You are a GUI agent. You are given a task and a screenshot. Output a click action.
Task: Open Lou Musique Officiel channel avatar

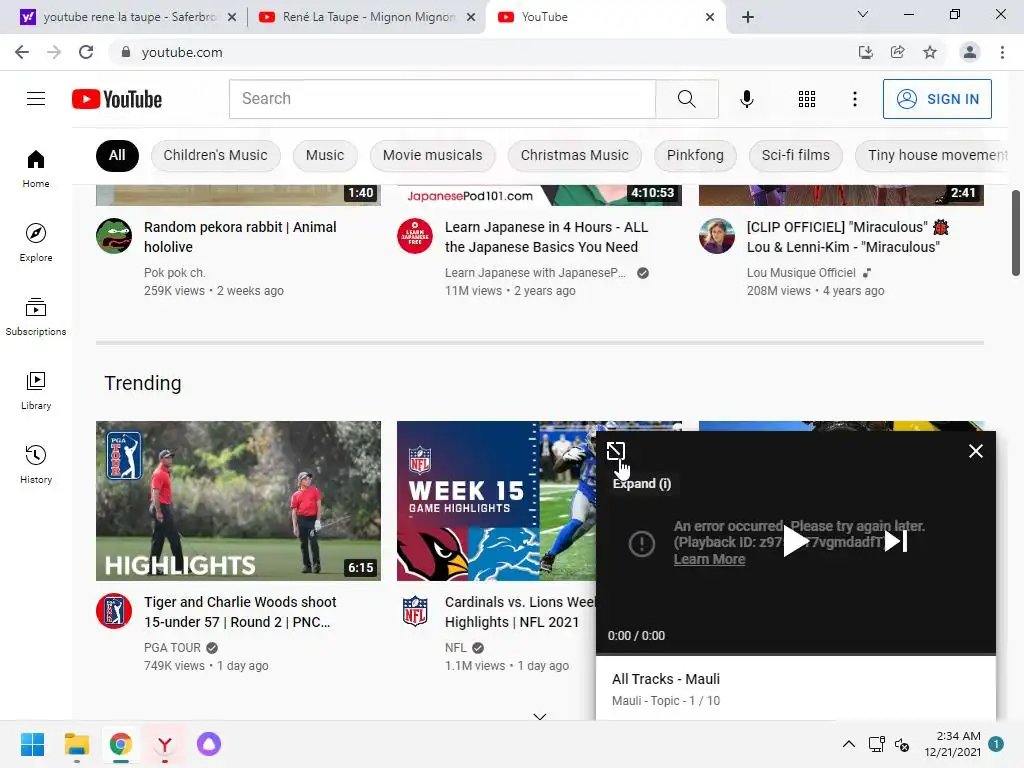[717, 236]
